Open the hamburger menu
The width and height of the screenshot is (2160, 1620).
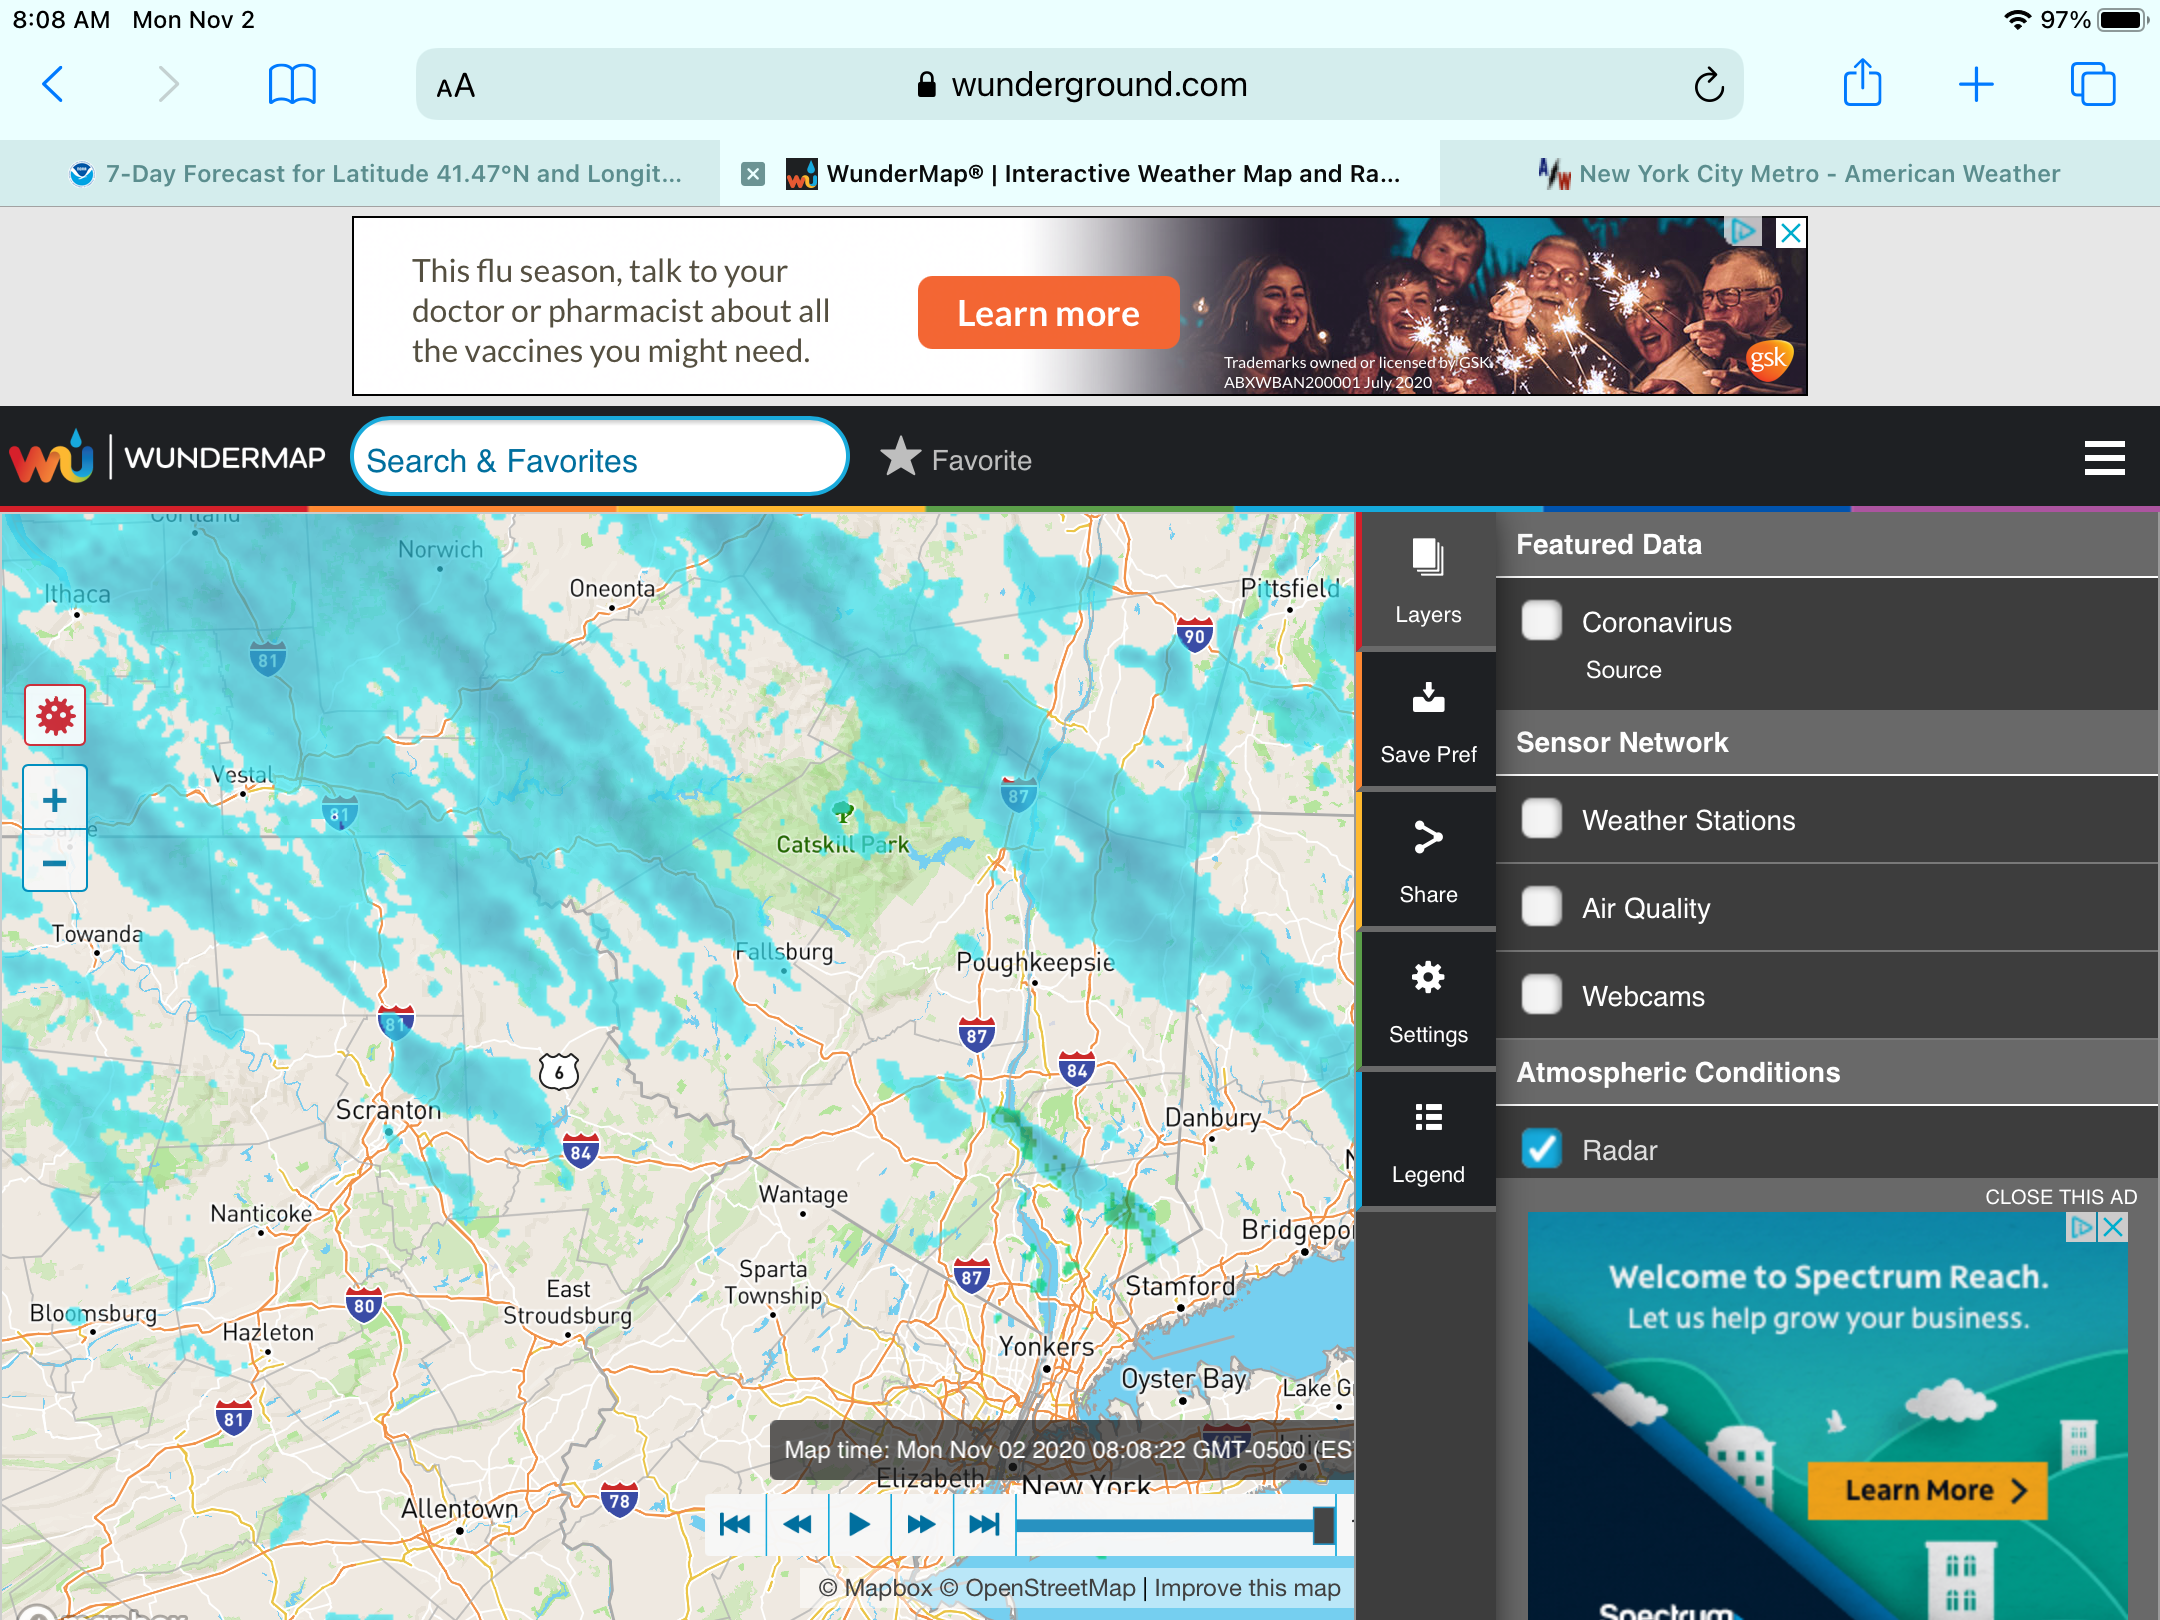pyautogui.click(x=2104, y=458)
